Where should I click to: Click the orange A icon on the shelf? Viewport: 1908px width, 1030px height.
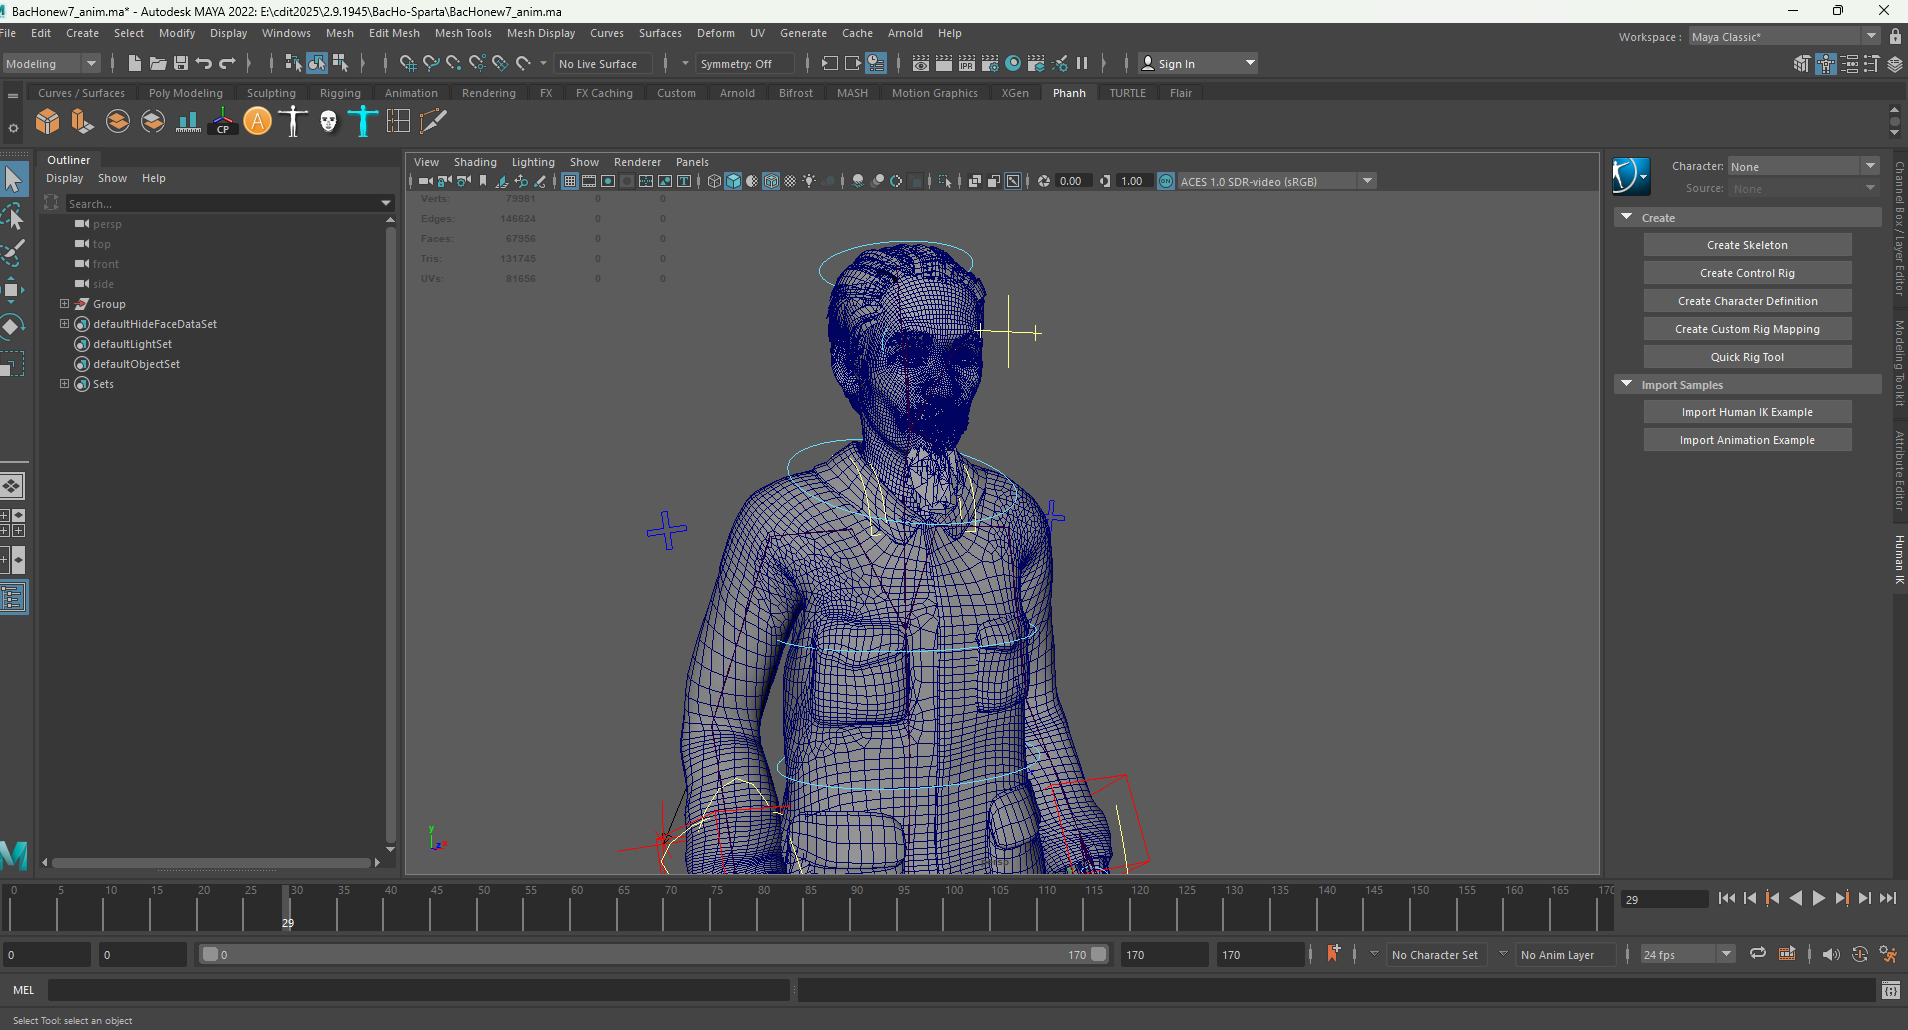(x=258, y=122)
